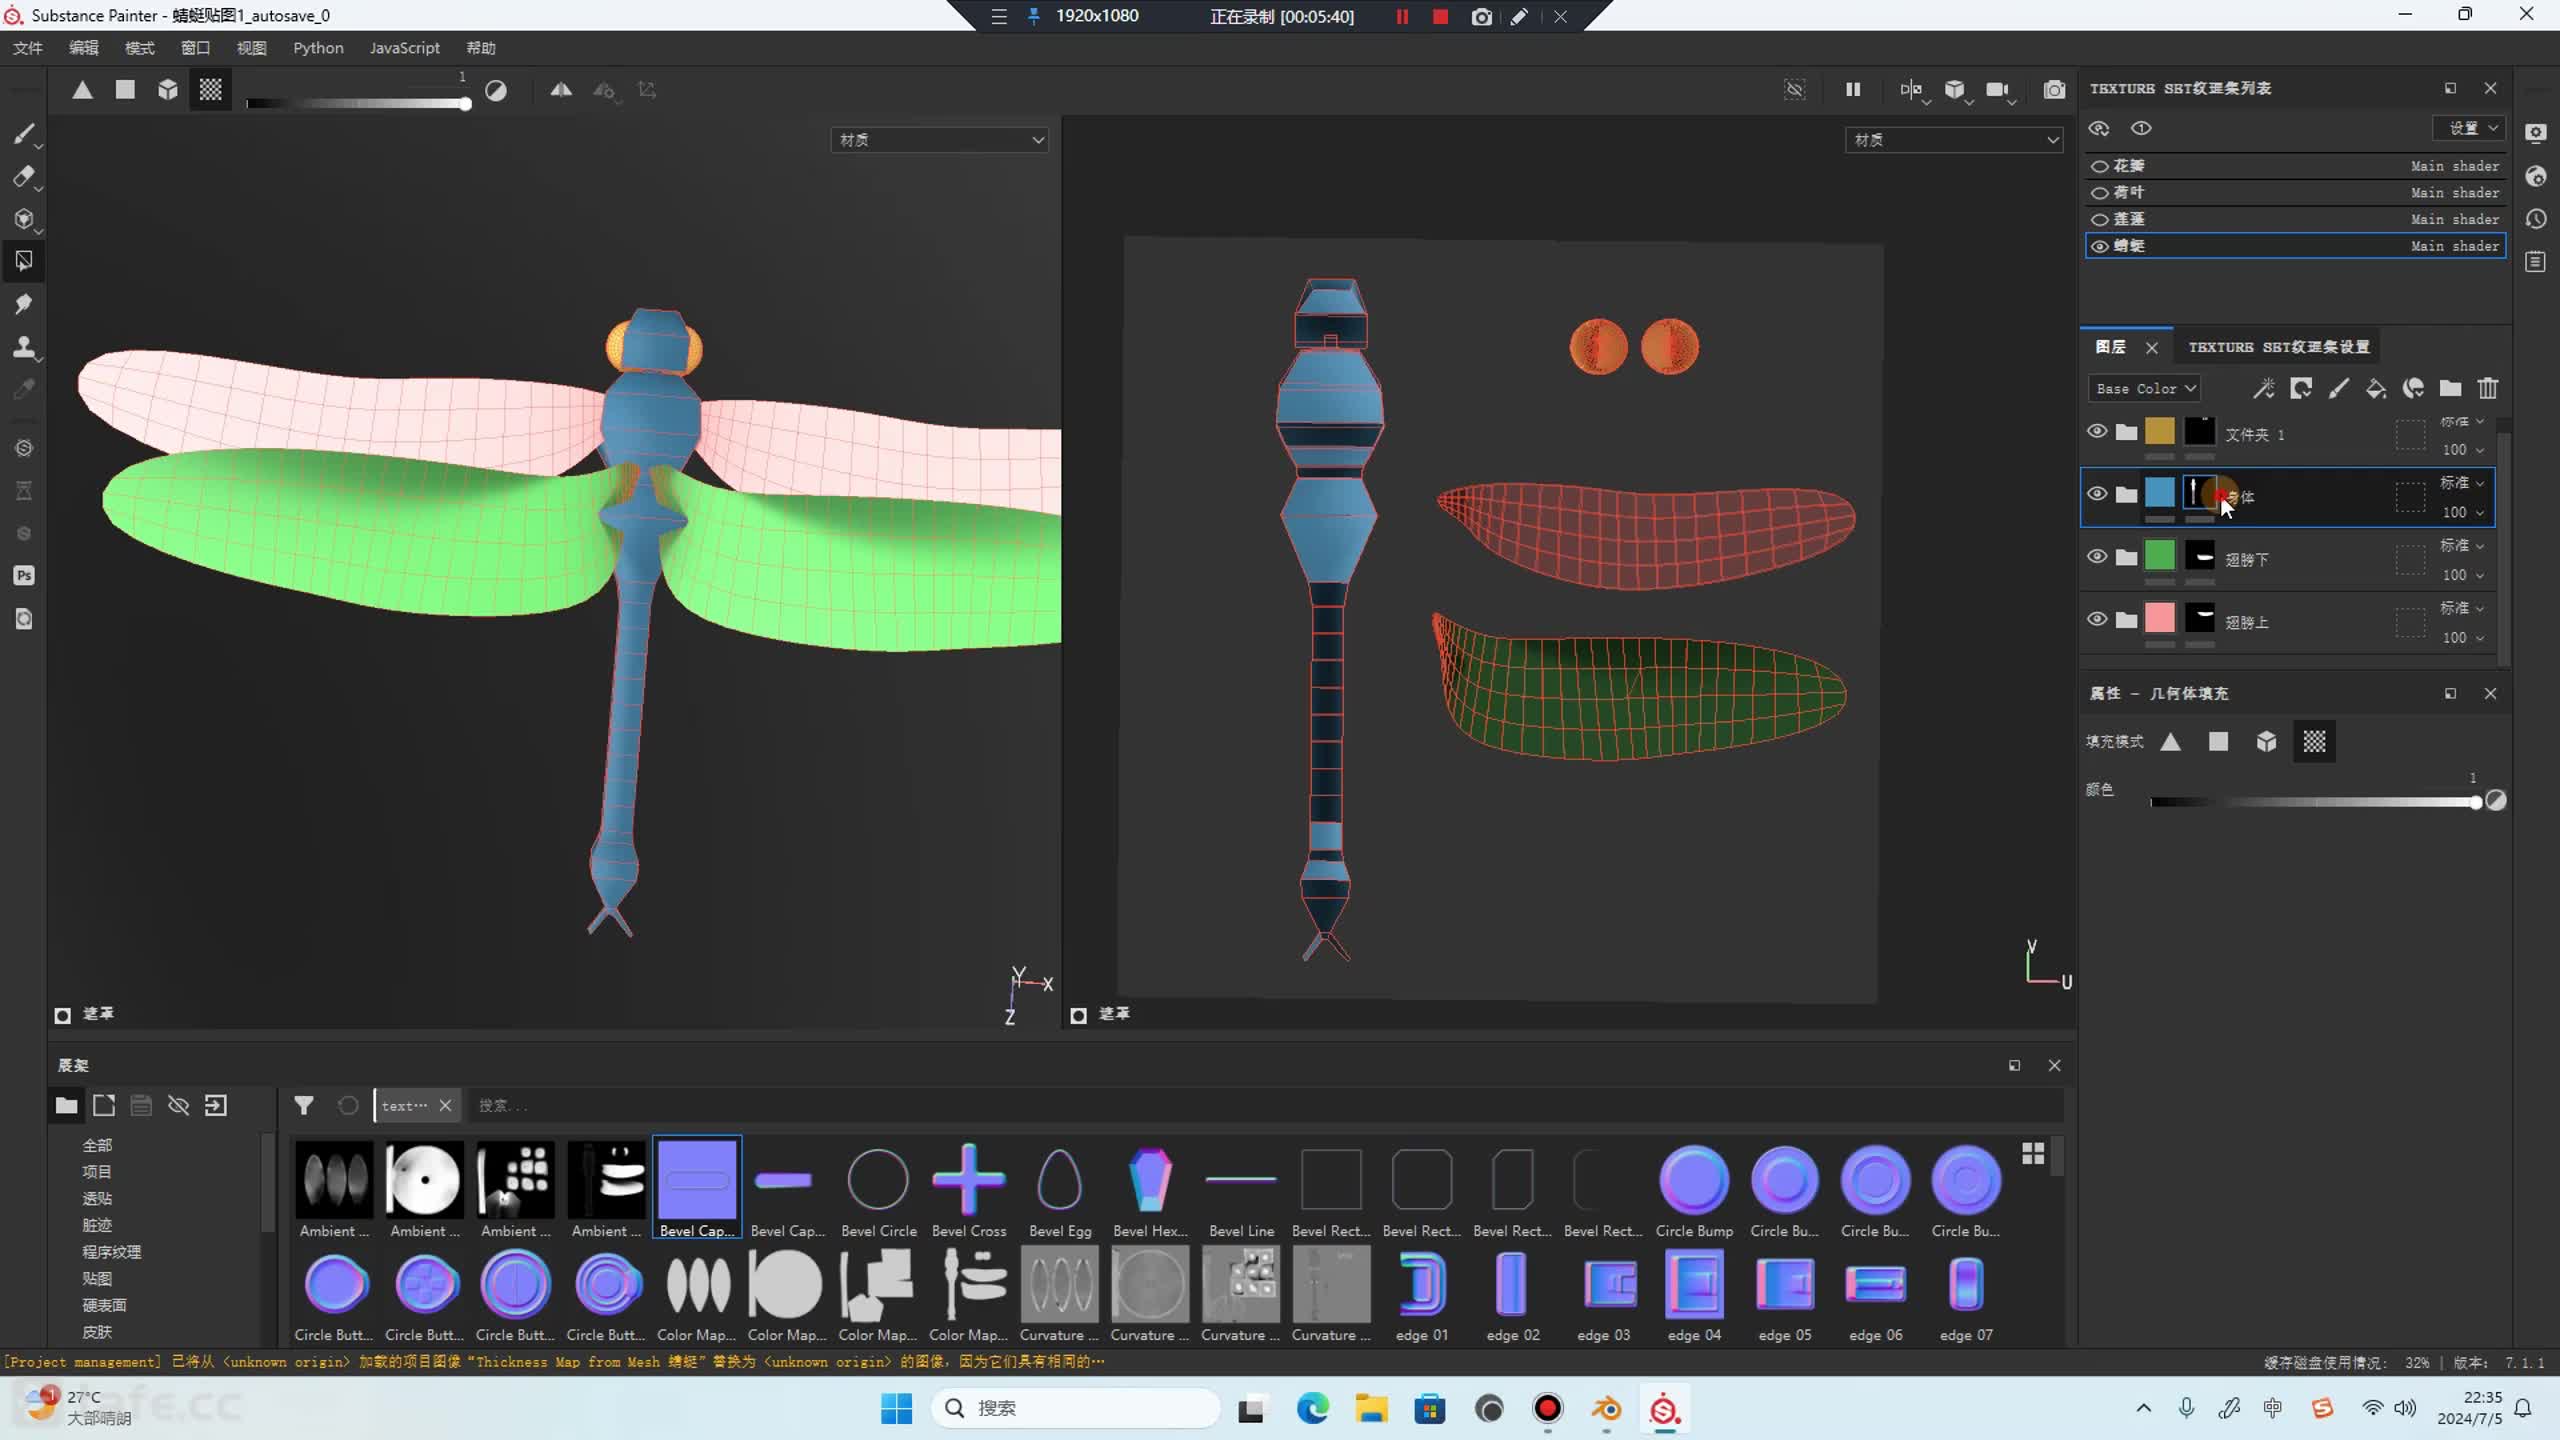Choose polygon fill mode in top toolbar
This screenshot has width=2560, height=1440.
tap(125, 90)
